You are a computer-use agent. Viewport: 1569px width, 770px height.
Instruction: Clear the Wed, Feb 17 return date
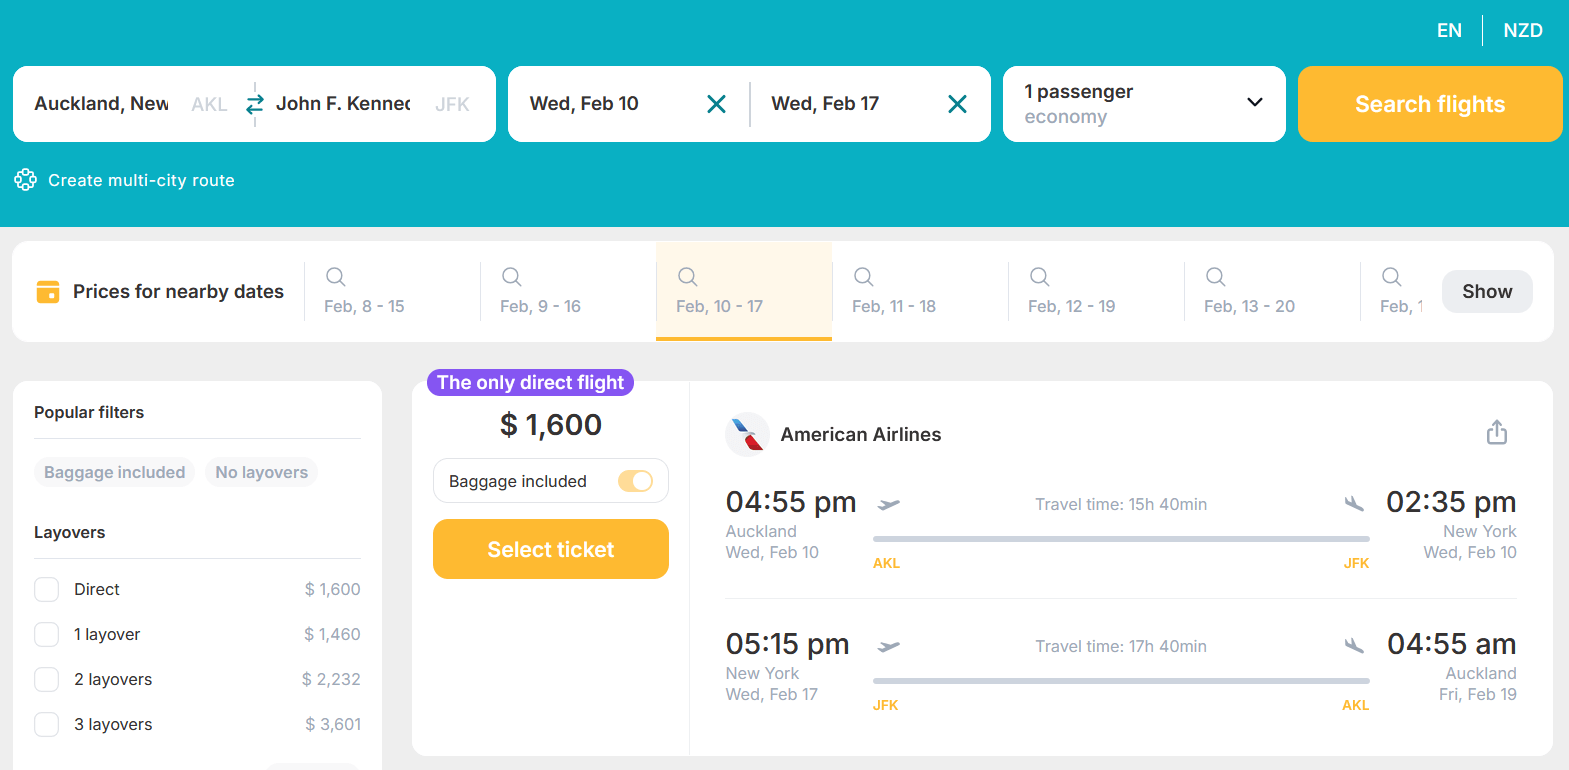click(957, 104)
